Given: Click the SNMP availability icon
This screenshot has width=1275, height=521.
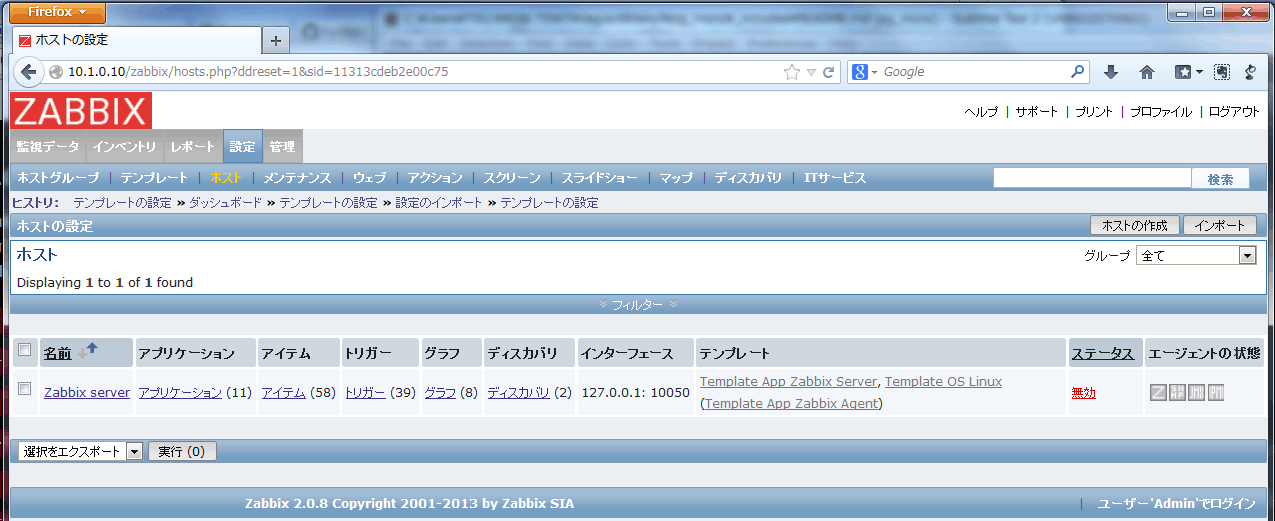Looking at the screenshot, I should [1177, 393].
